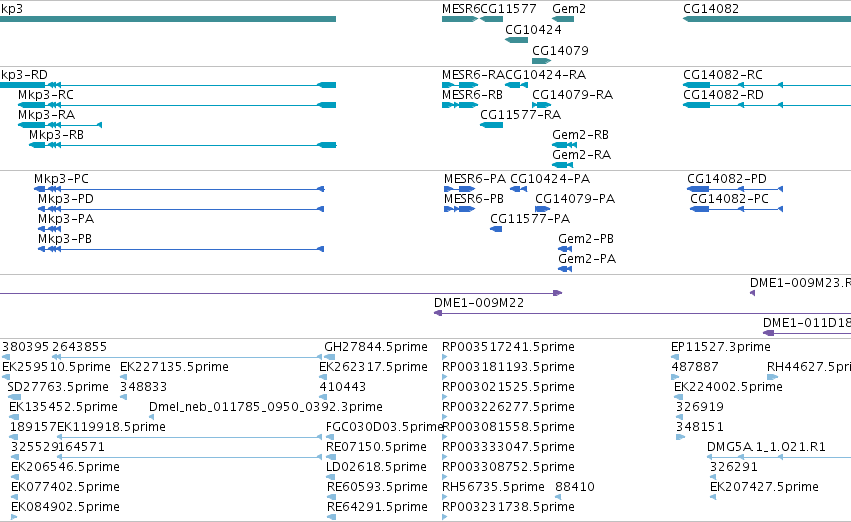851x522 pixels.
Task: Click the Mkp3-PD protein label
Action: pyautogui.click(x=66, y=199)
